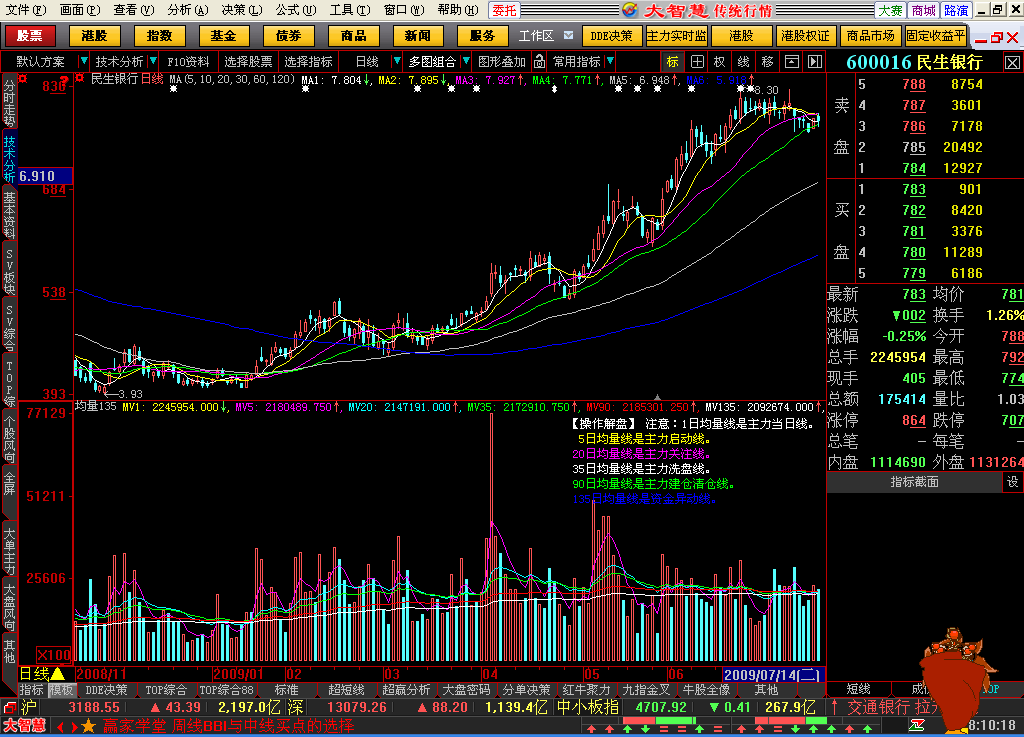
Task: Click the Dazhihui globe logo in title bar
Action: pos(630,10)
